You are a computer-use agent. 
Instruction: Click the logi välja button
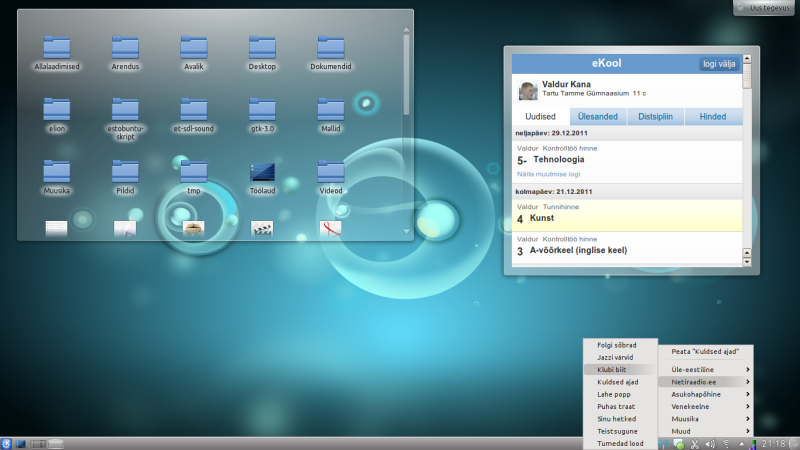719,64
